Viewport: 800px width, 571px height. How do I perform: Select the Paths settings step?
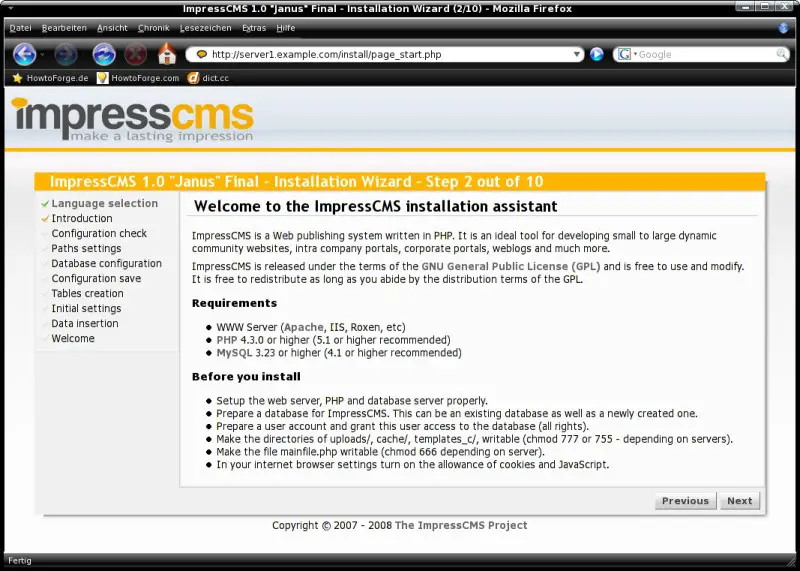86,248
